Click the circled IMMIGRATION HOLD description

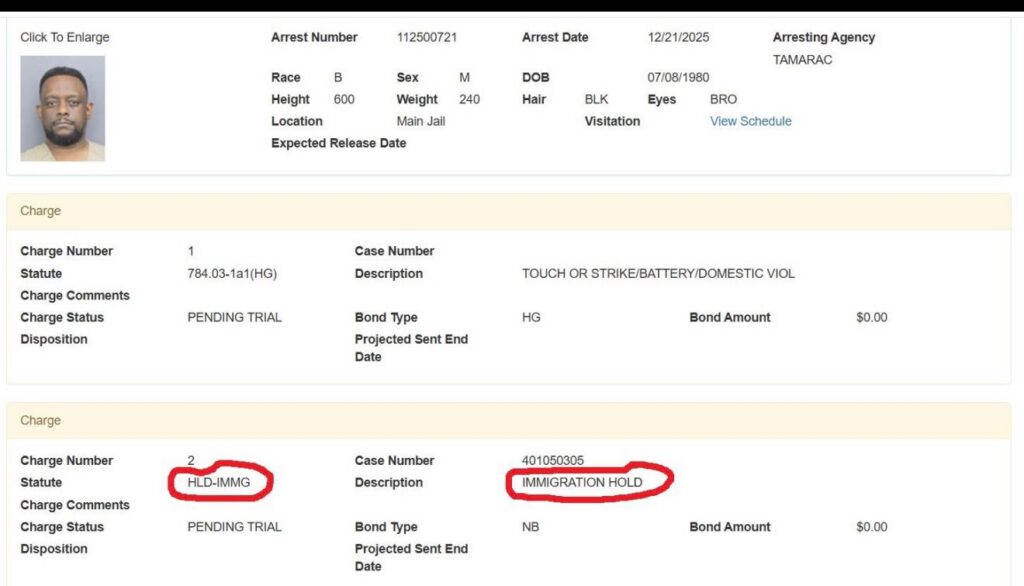coord(582,483)
